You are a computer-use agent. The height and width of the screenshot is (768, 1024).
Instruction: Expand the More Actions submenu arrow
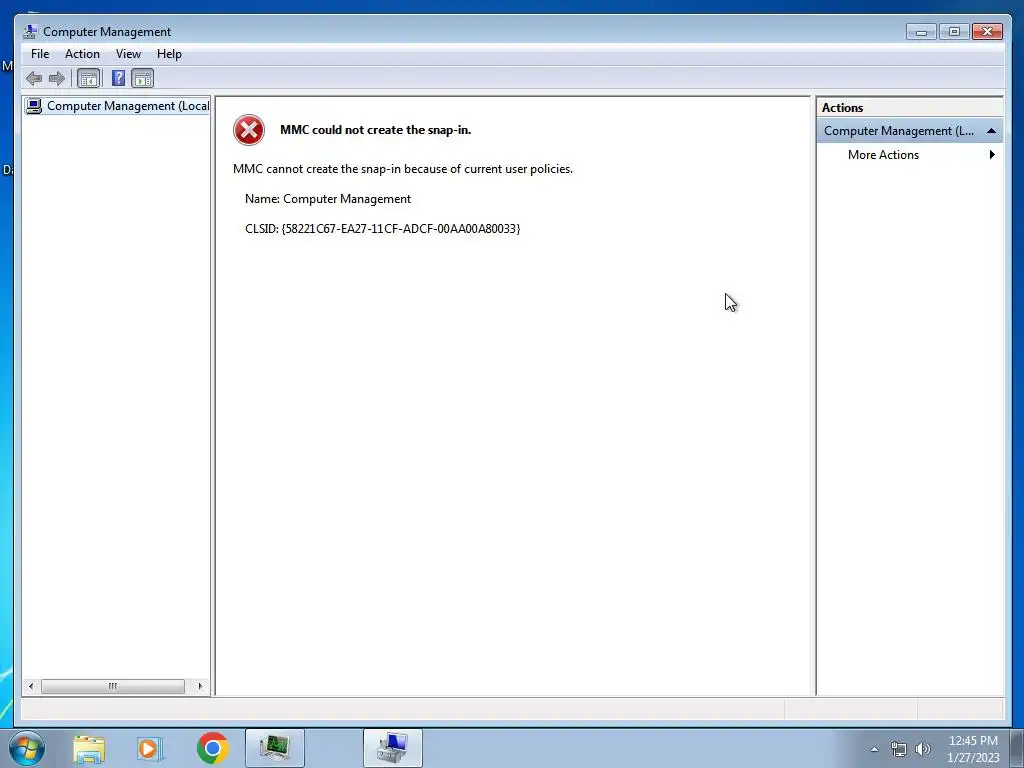point(992,155)
